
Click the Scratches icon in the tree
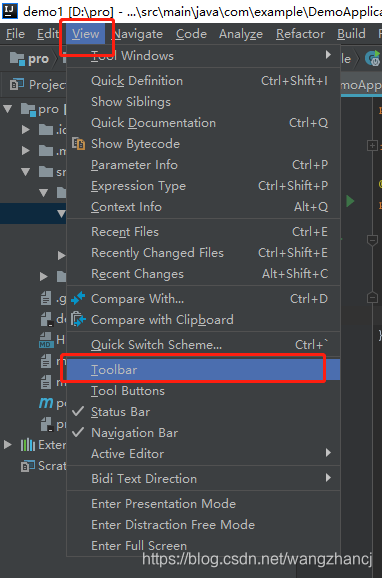28,466
